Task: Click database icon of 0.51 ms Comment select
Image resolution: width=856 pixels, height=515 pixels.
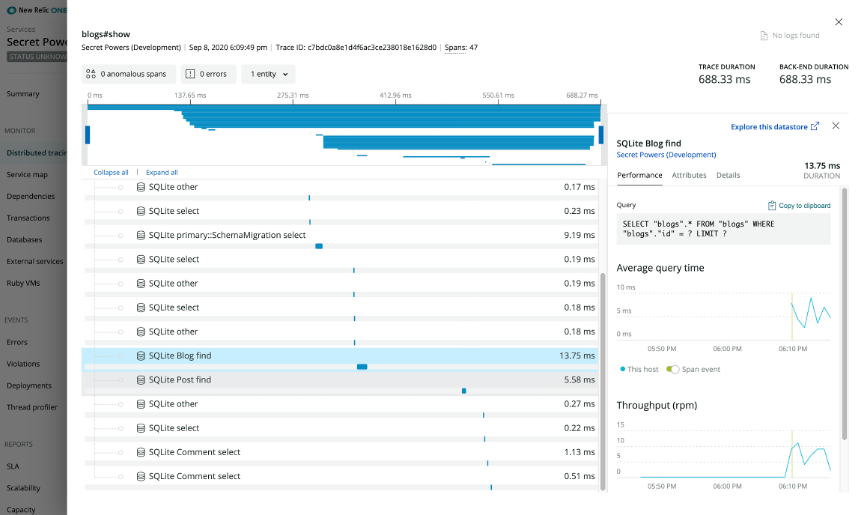Action: point(140,476)
